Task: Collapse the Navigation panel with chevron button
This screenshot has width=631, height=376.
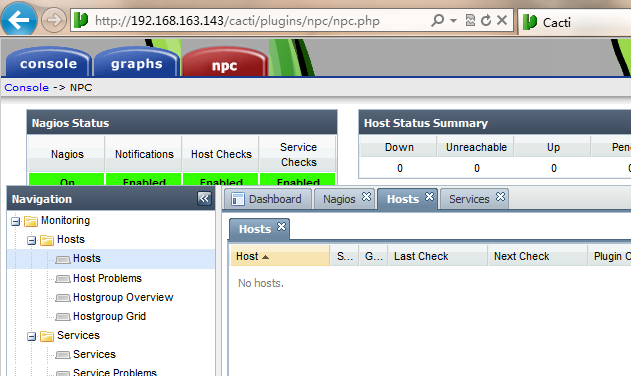Action: point(204,198)
